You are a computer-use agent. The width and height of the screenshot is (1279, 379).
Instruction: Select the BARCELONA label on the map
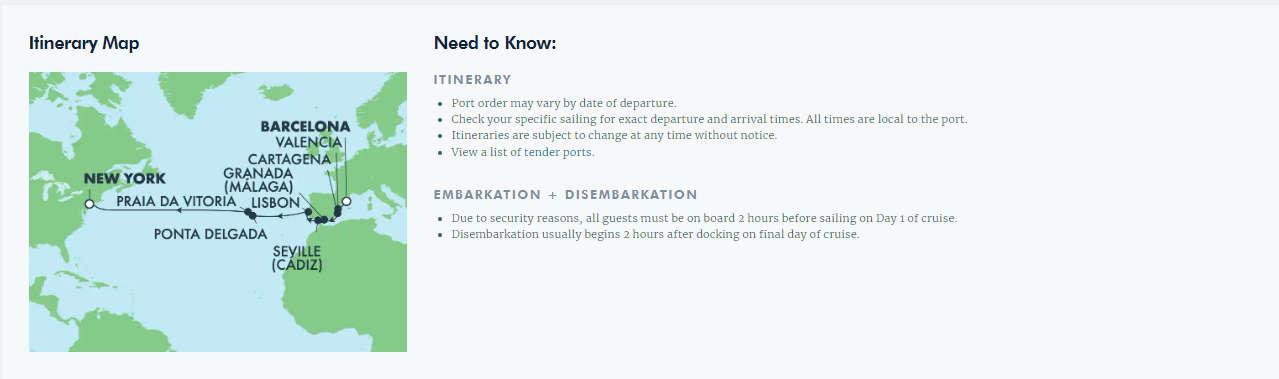point(305,127)
